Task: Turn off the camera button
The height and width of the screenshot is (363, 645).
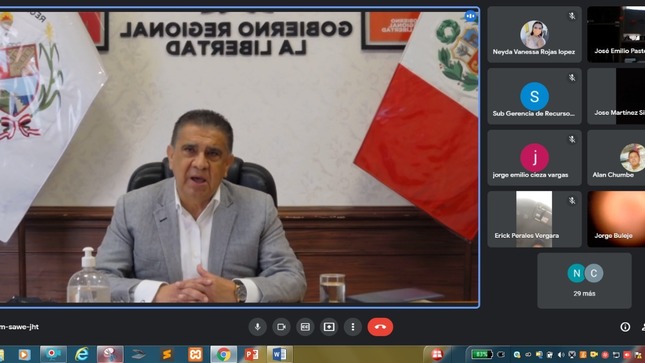Action: (x=281, y=327)
